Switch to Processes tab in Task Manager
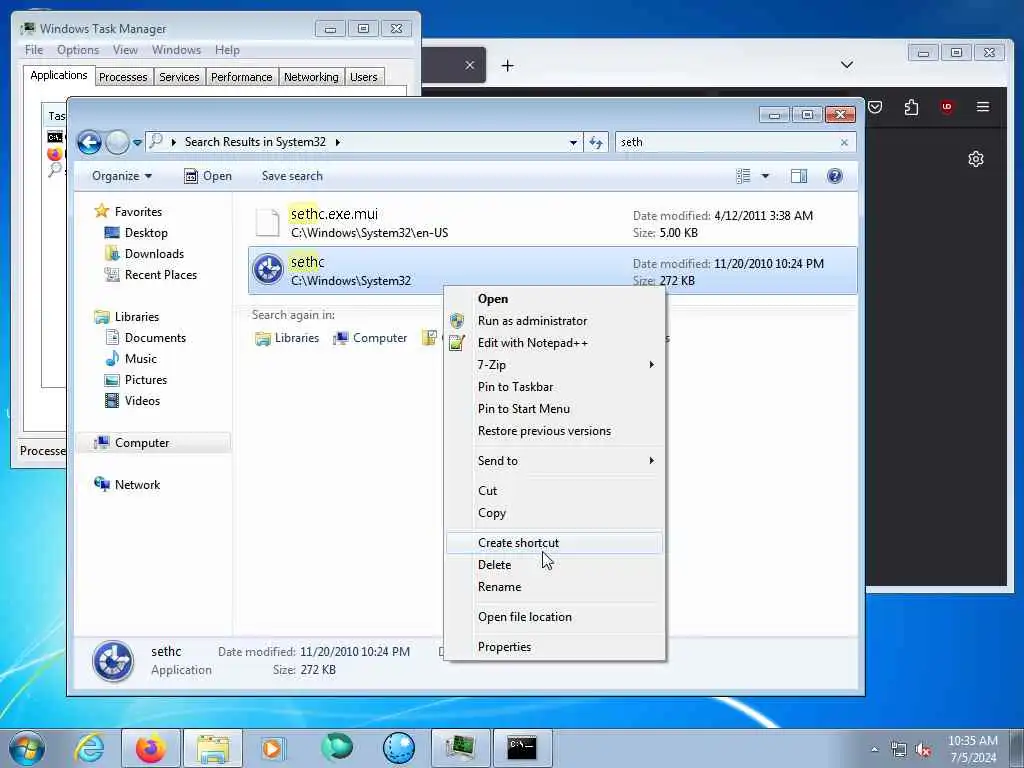Screen dimensions: 1024x768 click(123, 77)
